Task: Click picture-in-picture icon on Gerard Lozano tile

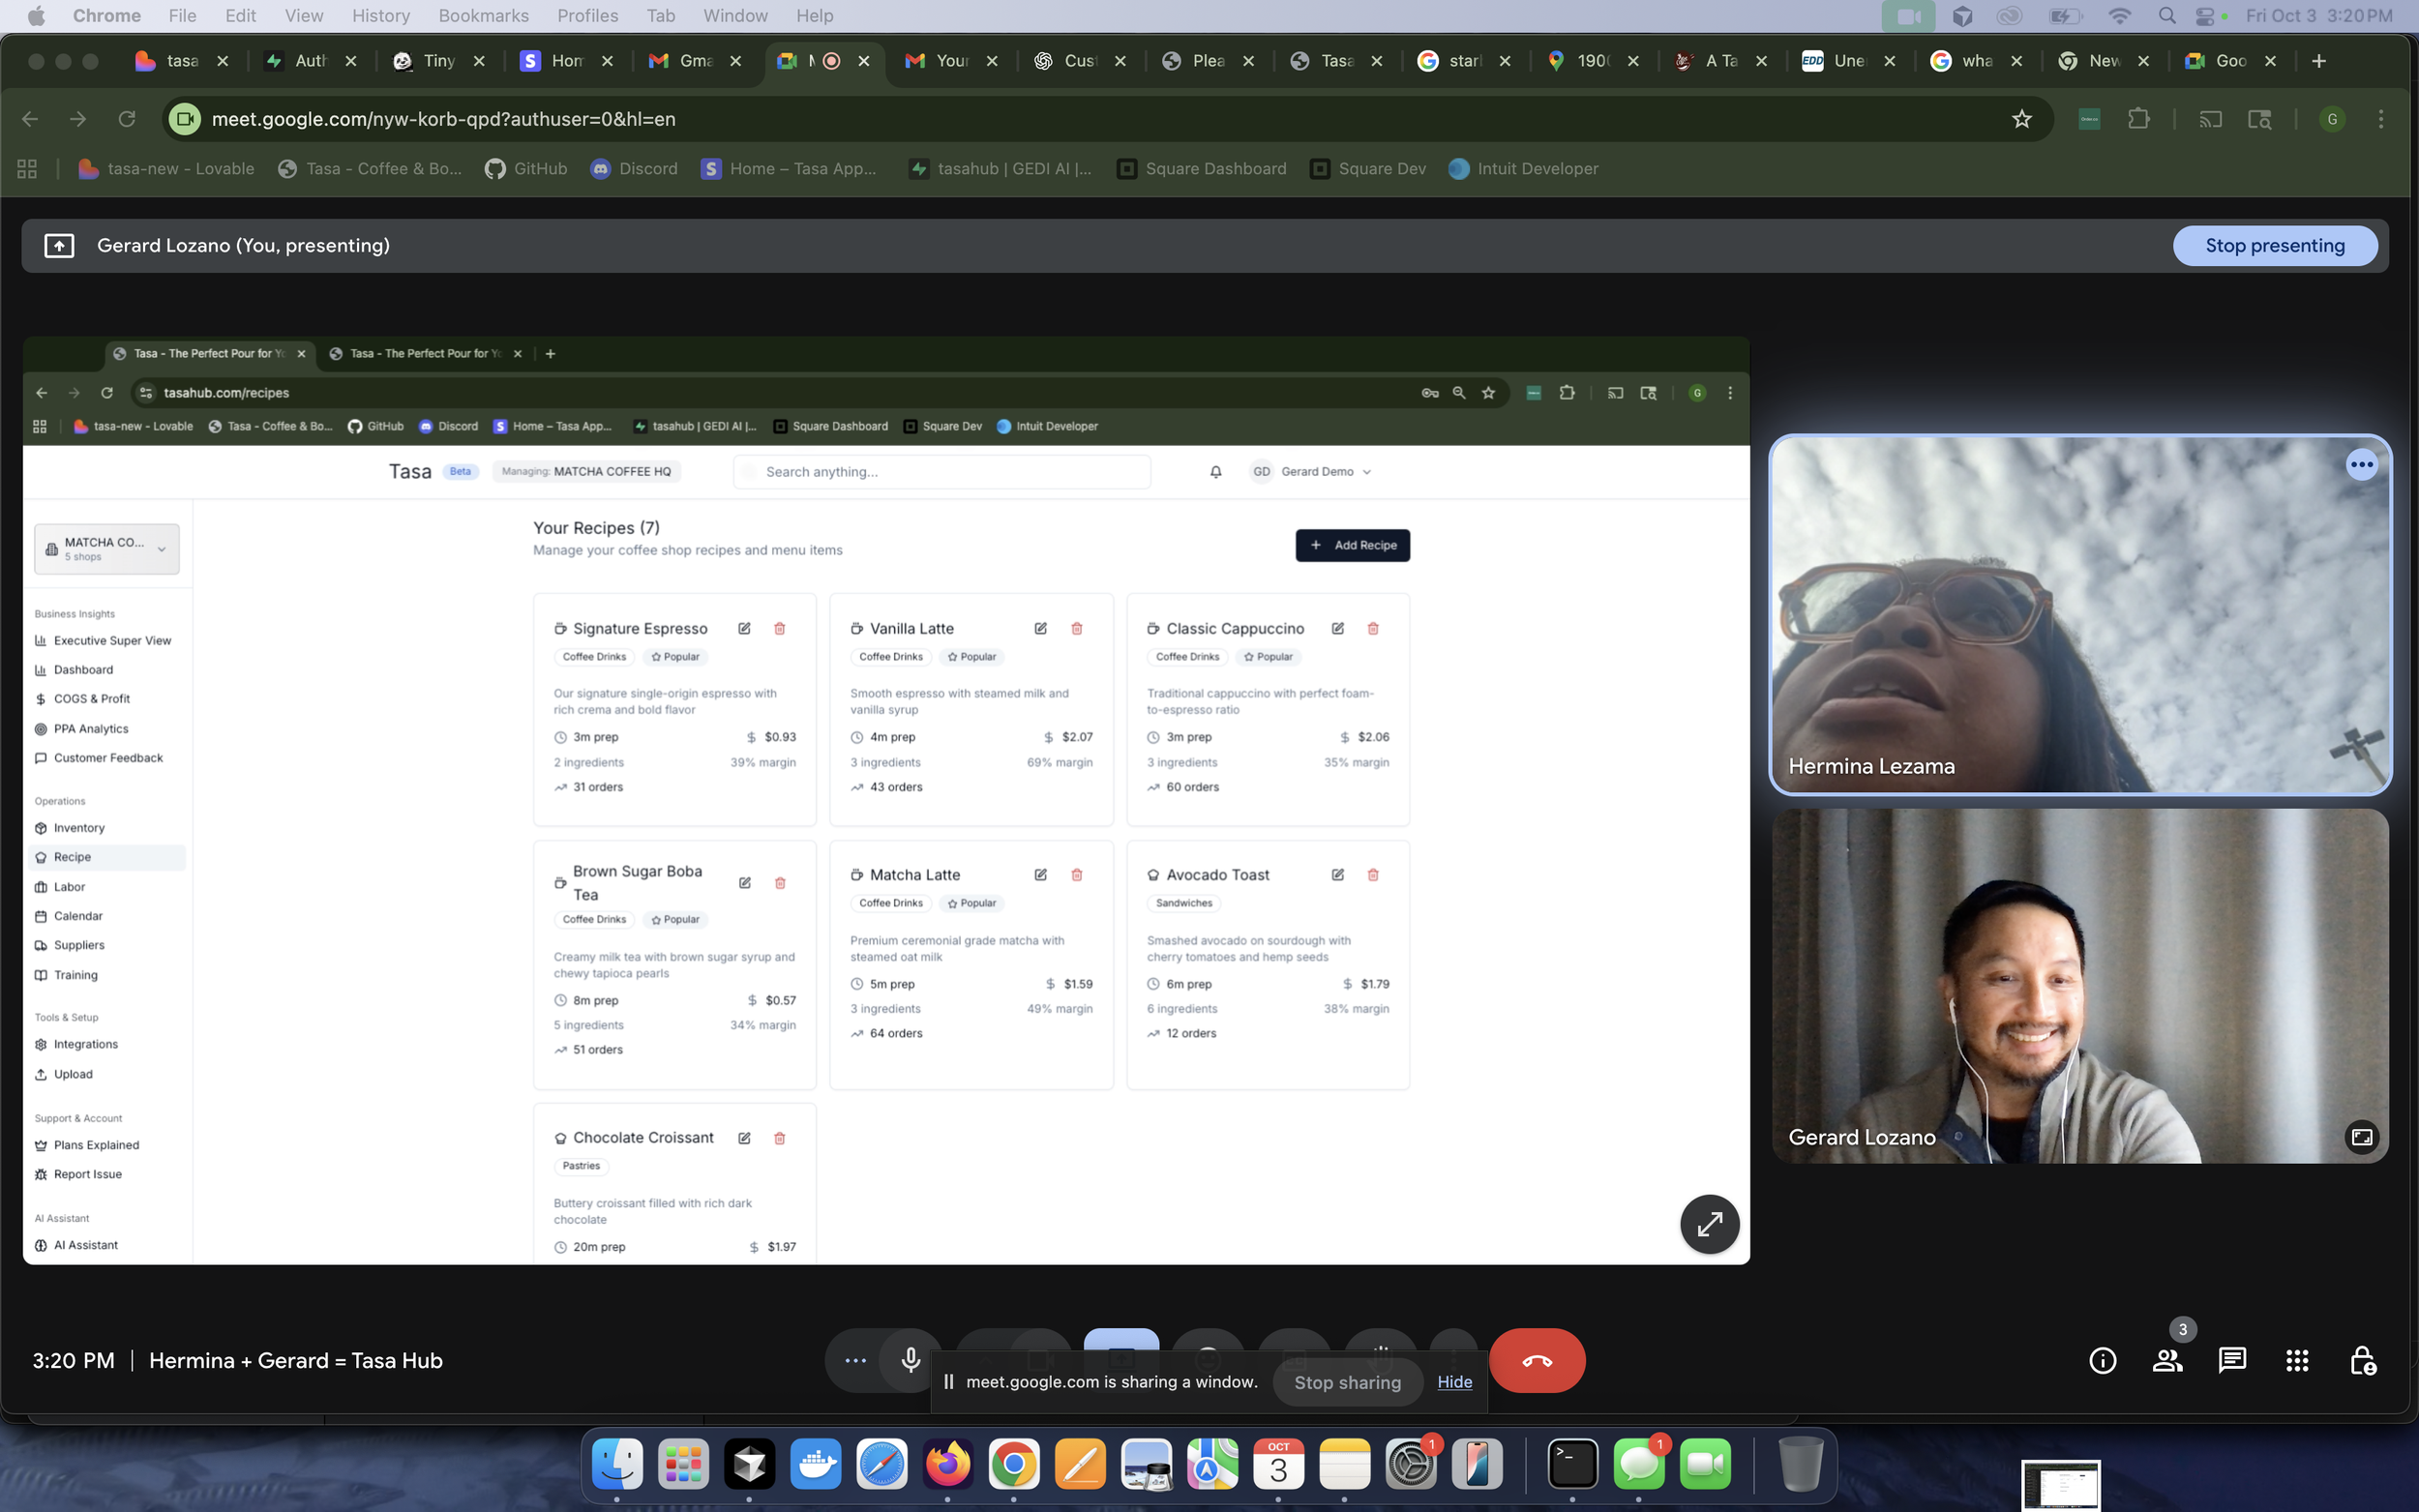Action: 2361,1137
